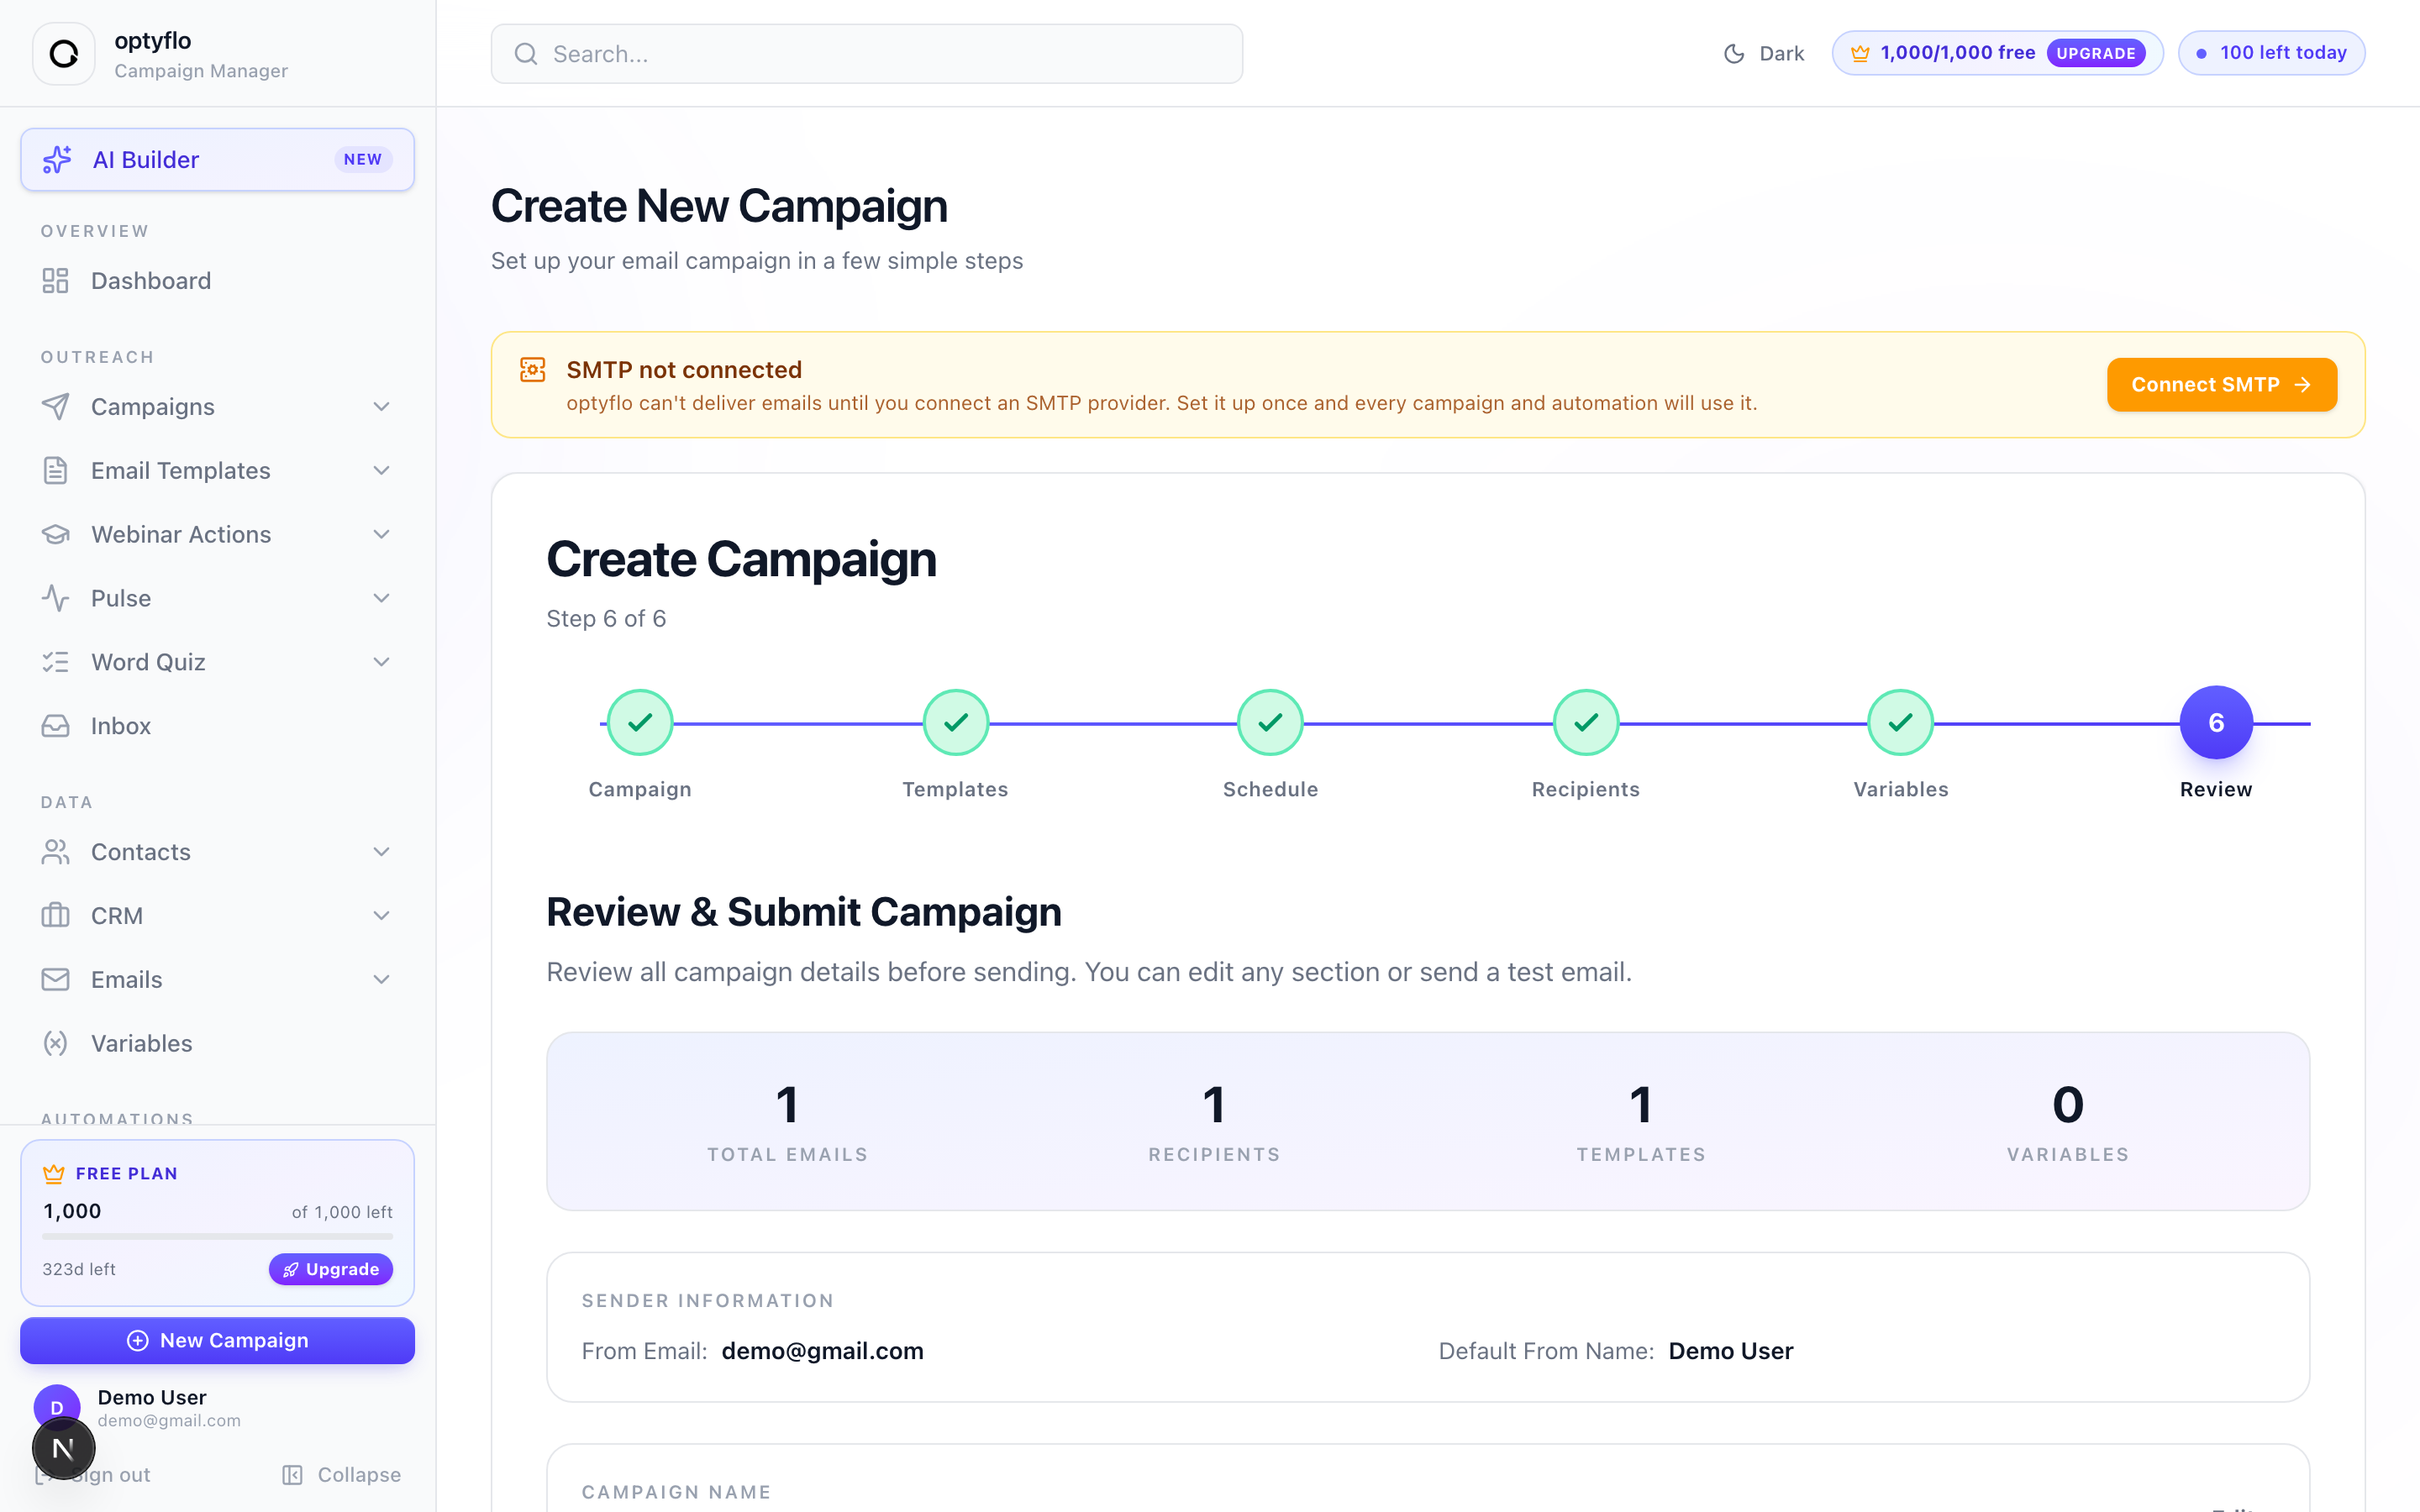Viewport: 2420px width, 1512px height.
Task: Click the search magnifier icon
Action: point(526,54)
